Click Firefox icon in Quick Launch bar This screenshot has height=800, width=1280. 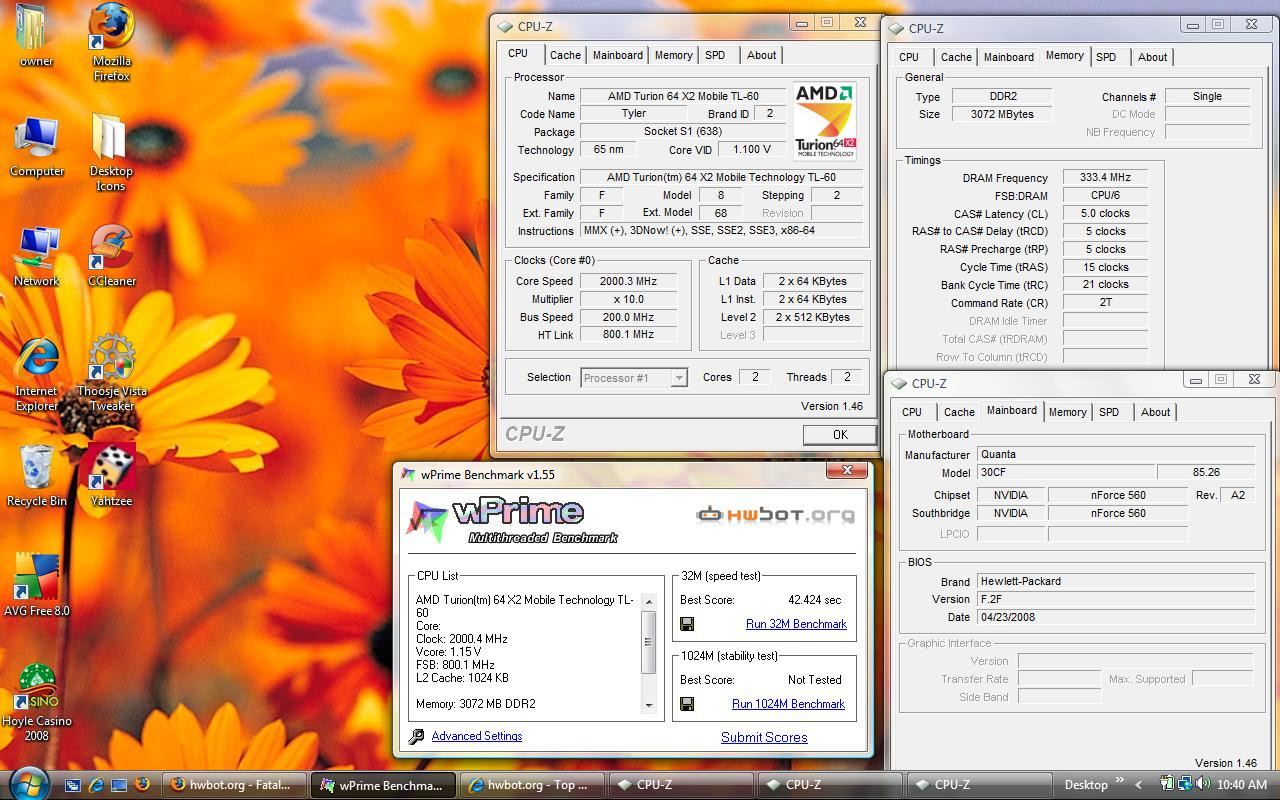coord(142,785)
